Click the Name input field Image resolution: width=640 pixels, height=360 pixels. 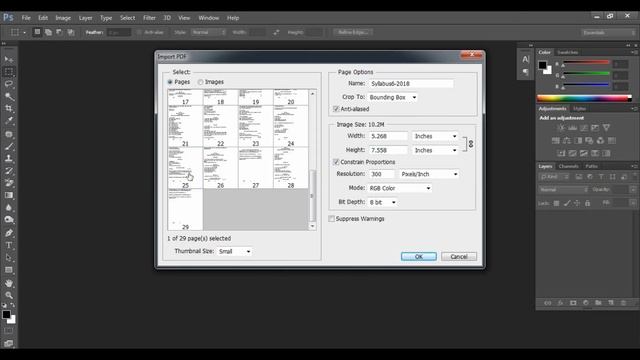(x=411, y=83)
